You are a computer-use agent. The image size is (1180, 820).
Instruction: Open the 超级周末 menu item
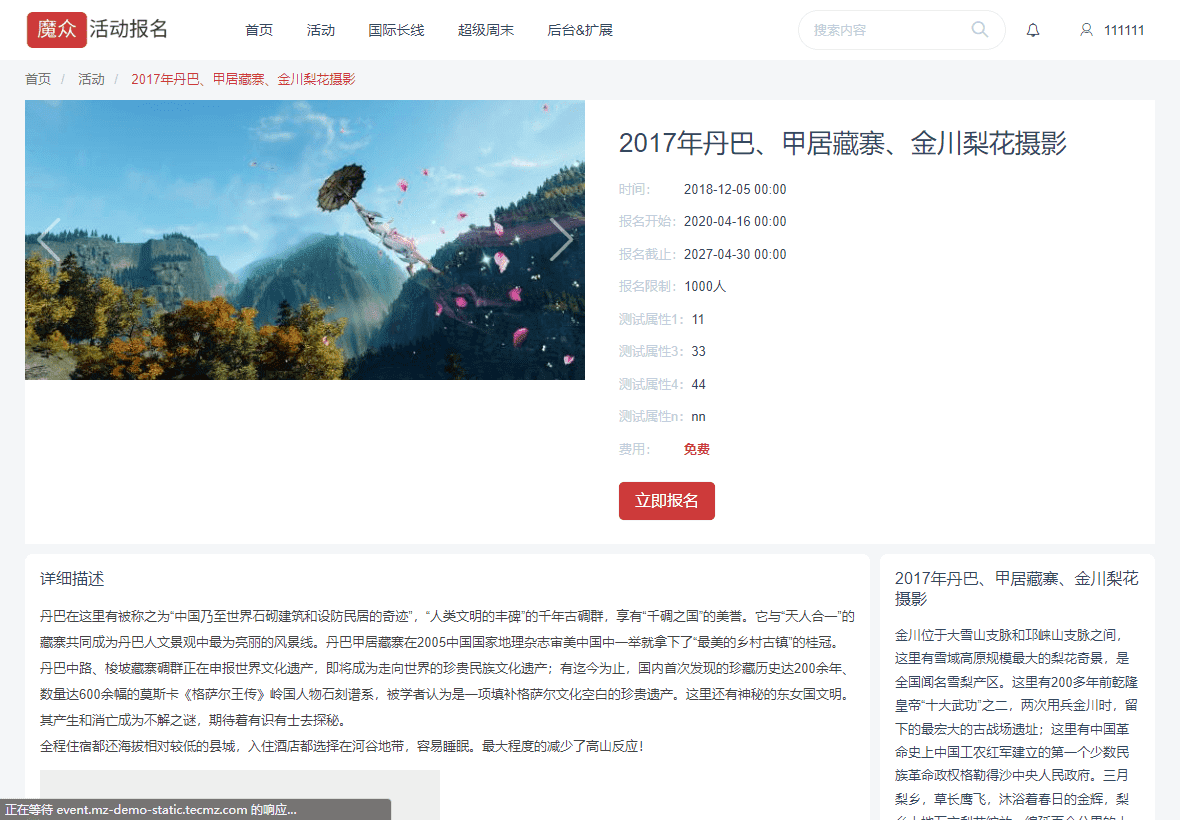pyautogui.click(x=485, y=30)
